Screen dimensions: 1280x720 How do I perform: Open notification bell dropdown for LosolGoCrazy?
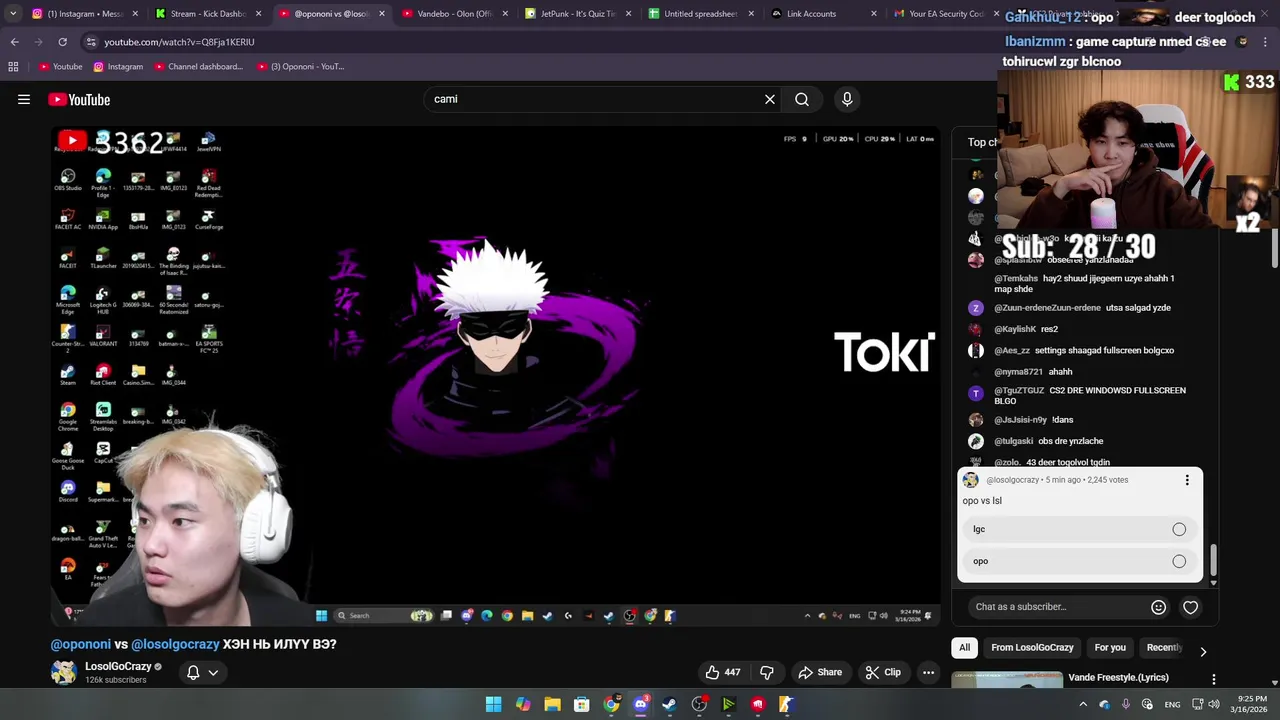202,672
